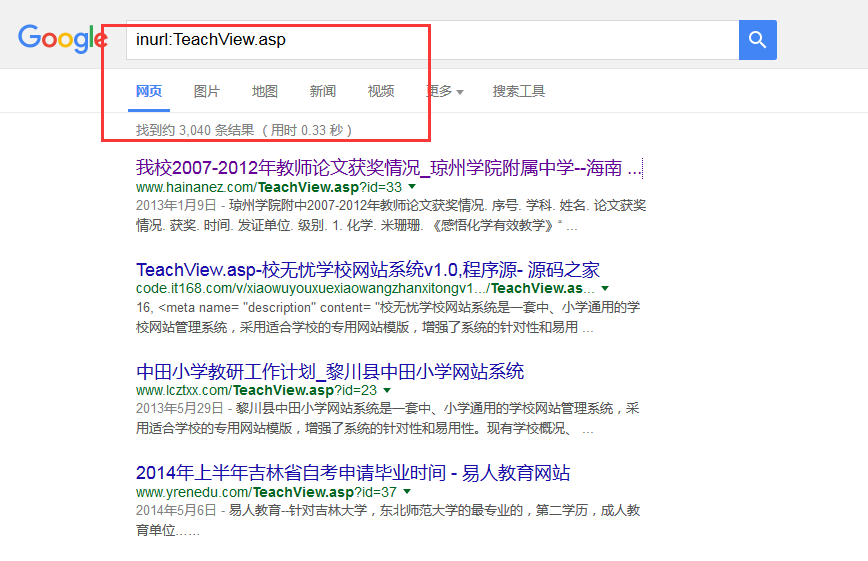The width and height of the screenshot is (868, 561).
Task: Open 搜索工具 options
Action: [519, 91]
